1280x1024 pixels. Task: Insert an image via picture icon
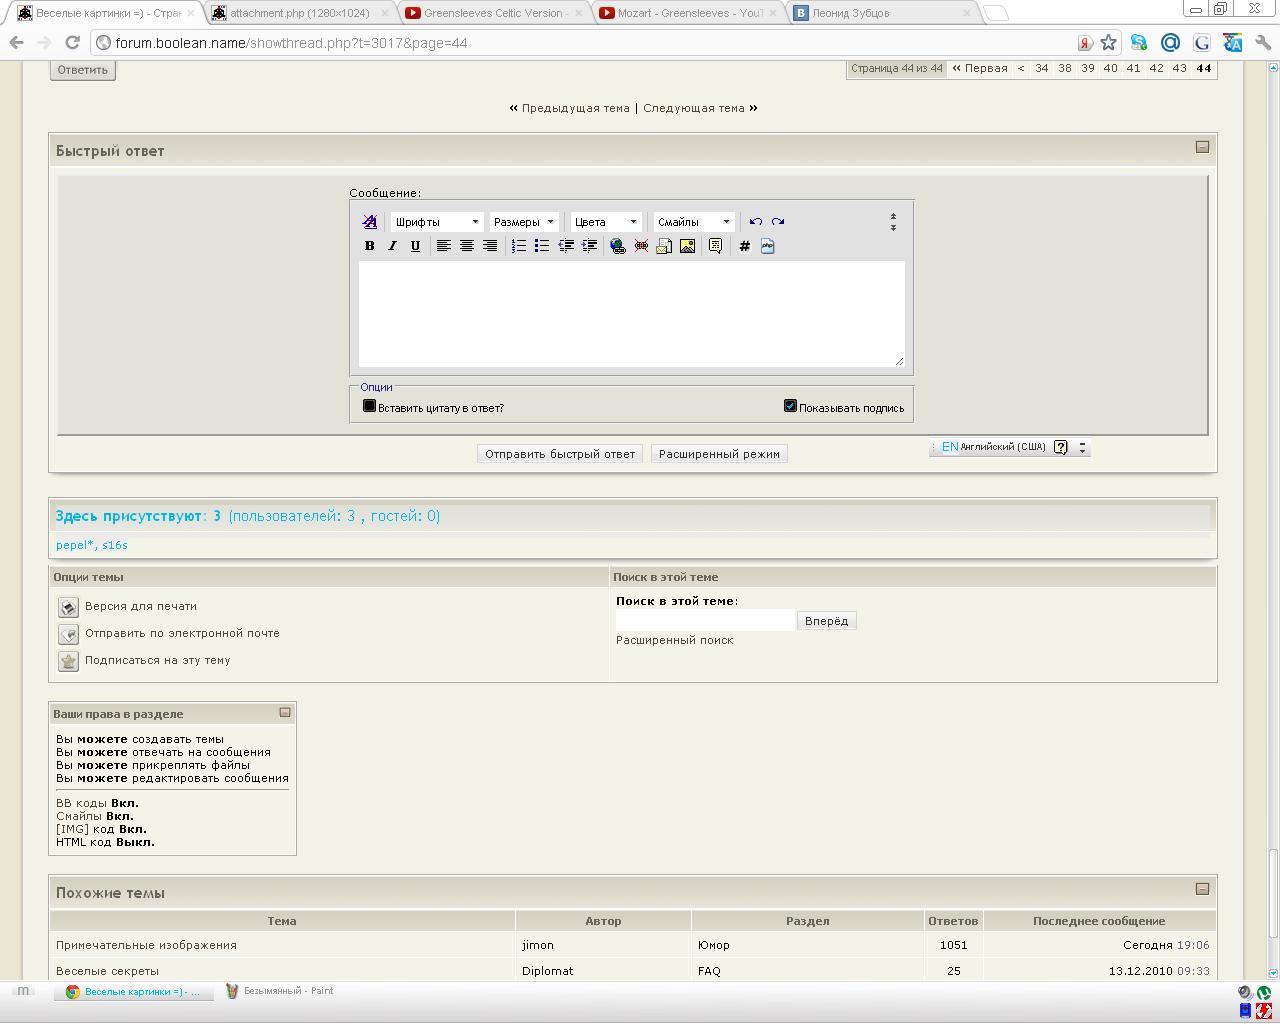click(687, 246)
